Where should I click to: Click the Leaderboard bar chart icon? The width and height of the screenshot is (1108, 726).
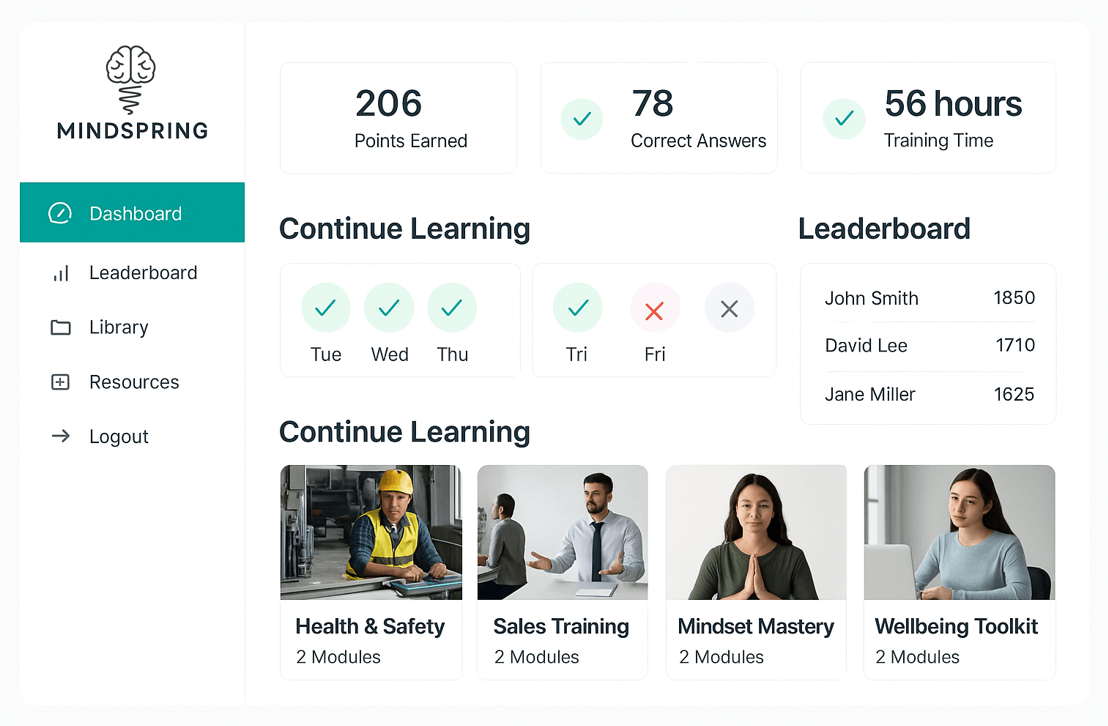pos(60,273)
